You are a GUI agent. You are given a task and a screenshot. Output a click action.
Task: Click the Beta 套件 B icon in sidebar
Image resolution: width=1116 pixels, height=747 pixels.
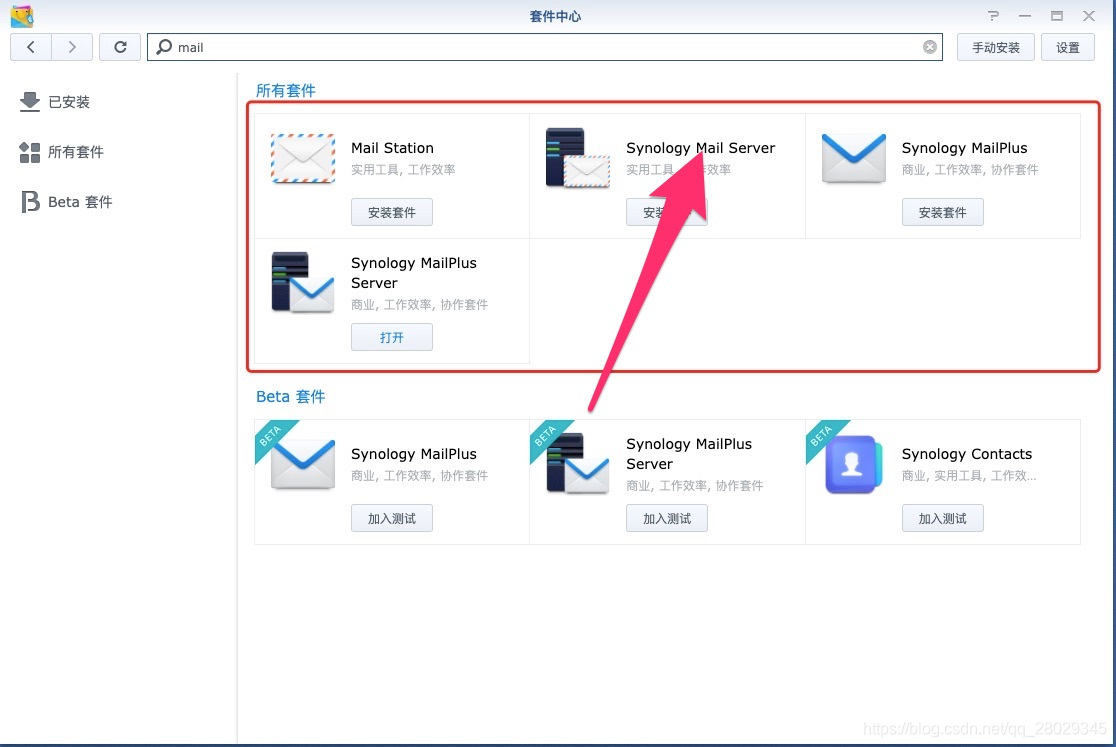(30, 201)
